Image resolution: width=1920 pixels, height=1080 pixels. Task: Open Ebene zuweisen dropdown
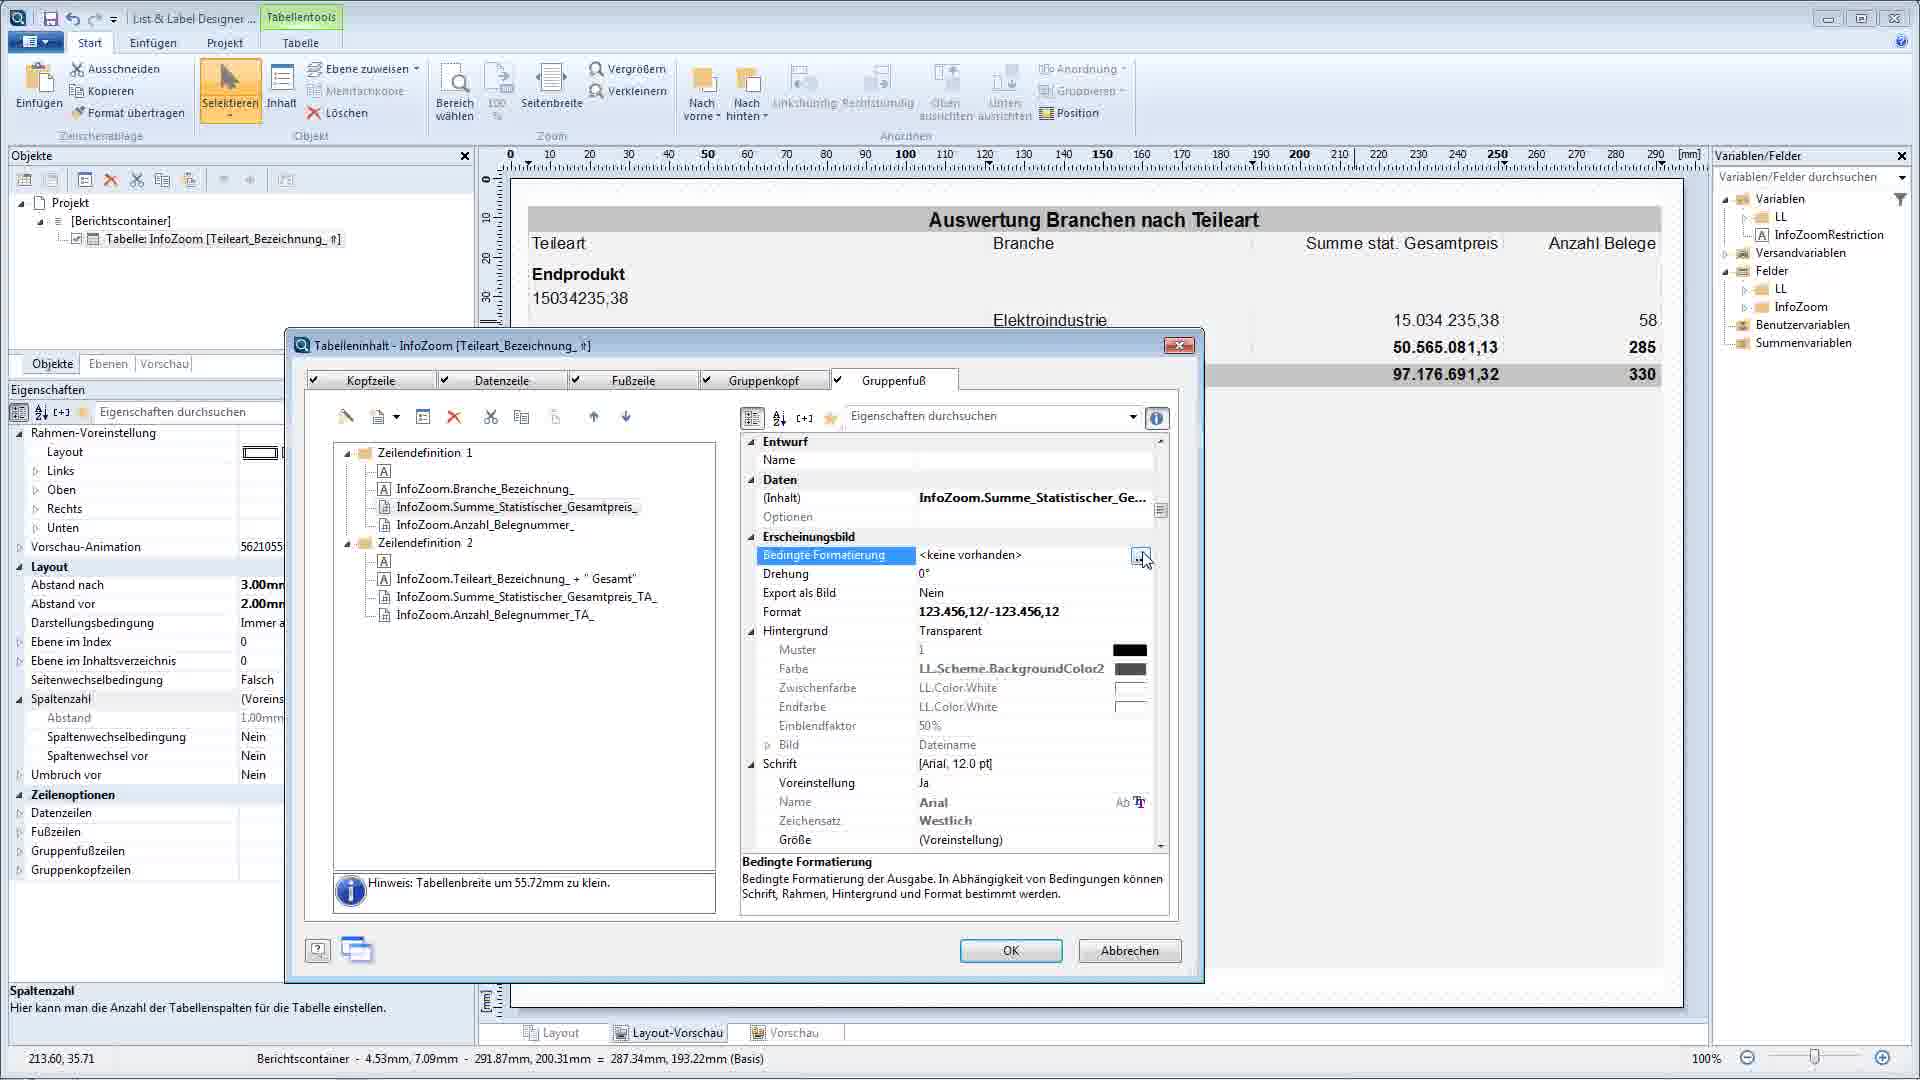(416, 69)
